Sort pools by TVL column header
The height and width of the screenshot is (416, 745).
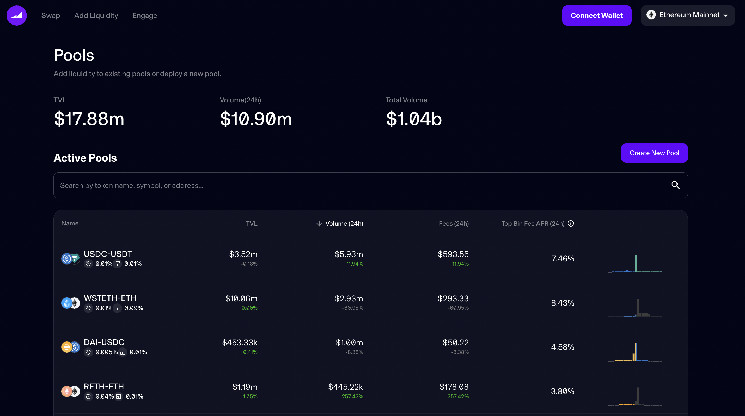pyautogui.click(x=251, y=223)
